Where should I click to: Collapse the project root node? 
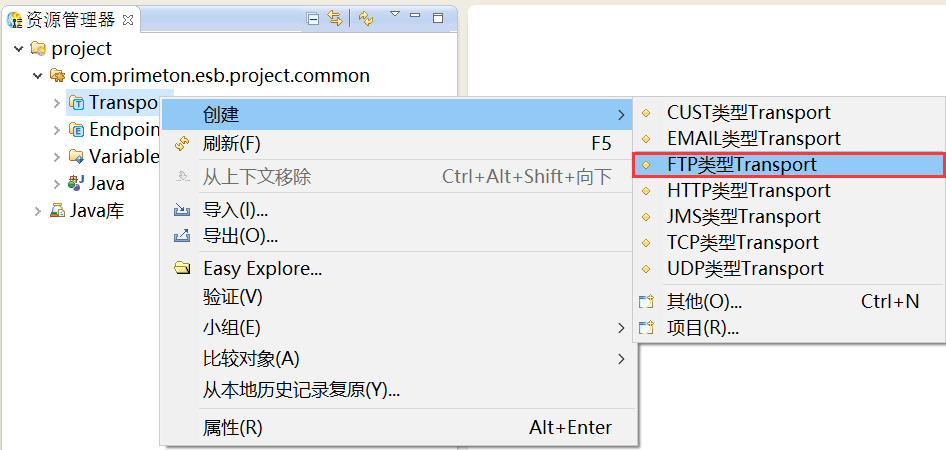pos(19,49)
